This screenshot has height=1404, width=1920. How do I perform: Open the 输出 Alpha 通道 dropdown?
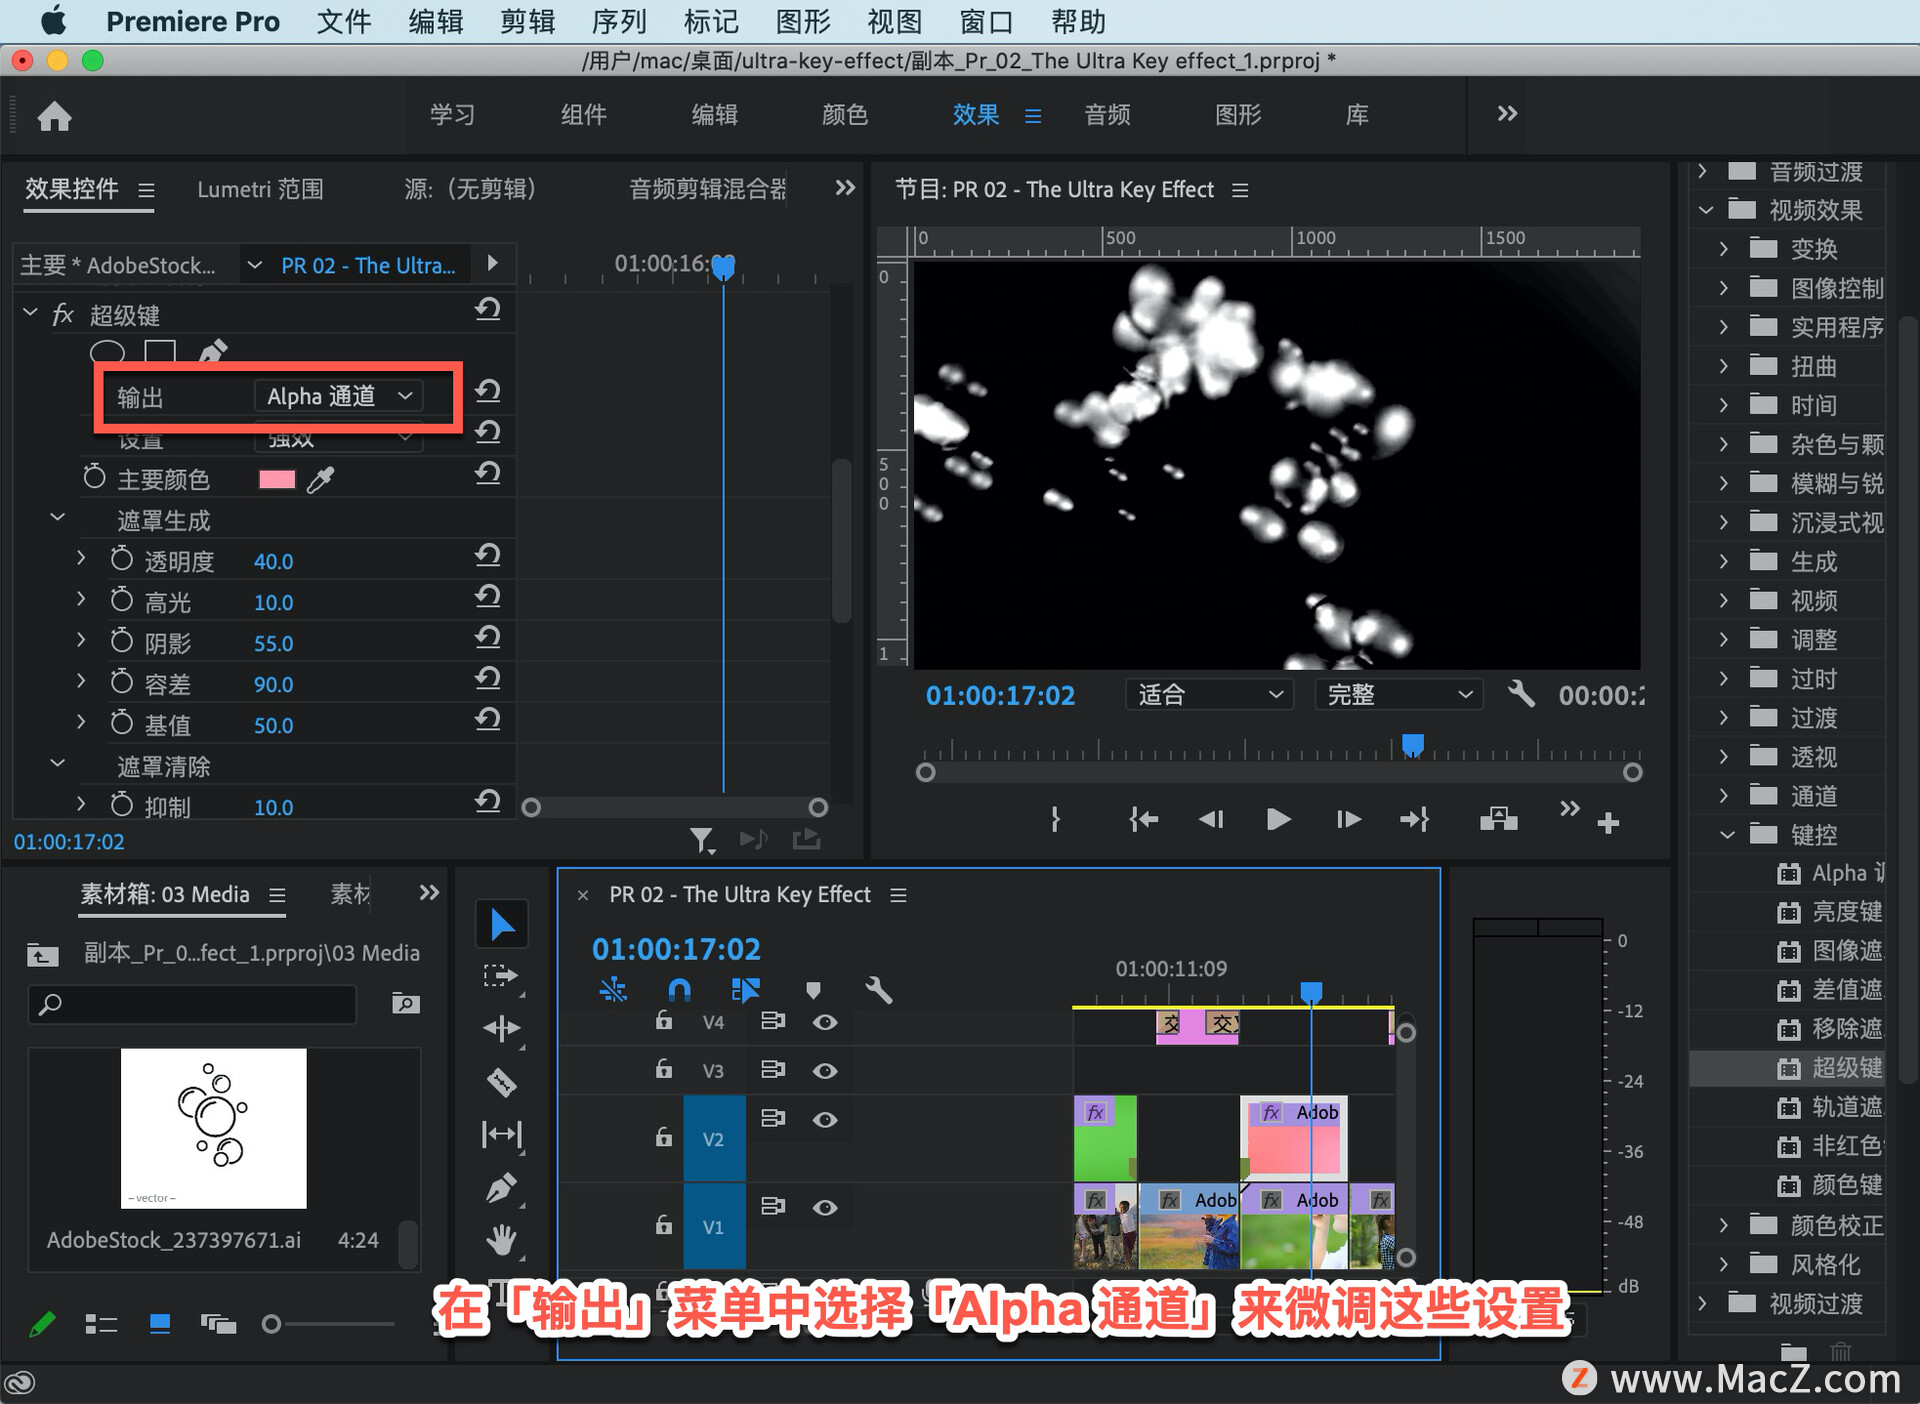point(339,396)
